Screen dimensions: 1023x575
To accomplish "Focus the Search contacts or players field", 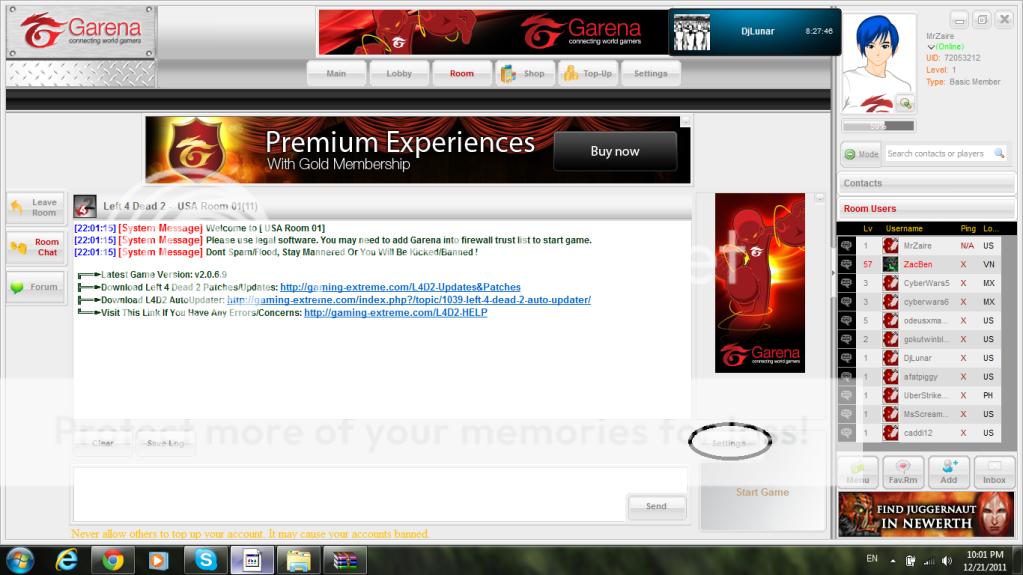I will tap(938, 154).
